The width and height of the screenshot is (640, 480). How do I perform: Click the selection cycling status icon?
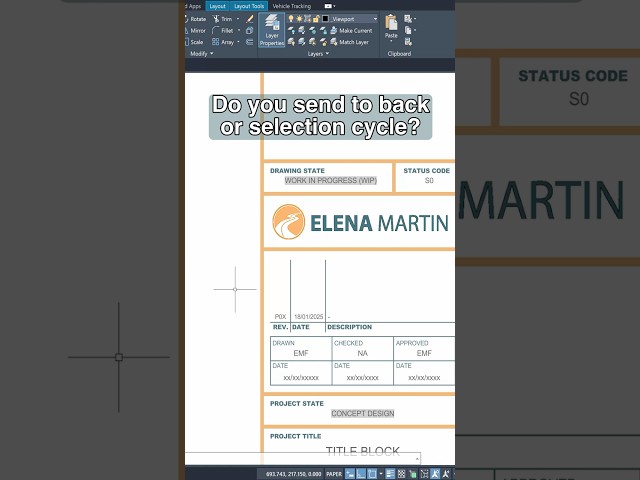[413, 474]
